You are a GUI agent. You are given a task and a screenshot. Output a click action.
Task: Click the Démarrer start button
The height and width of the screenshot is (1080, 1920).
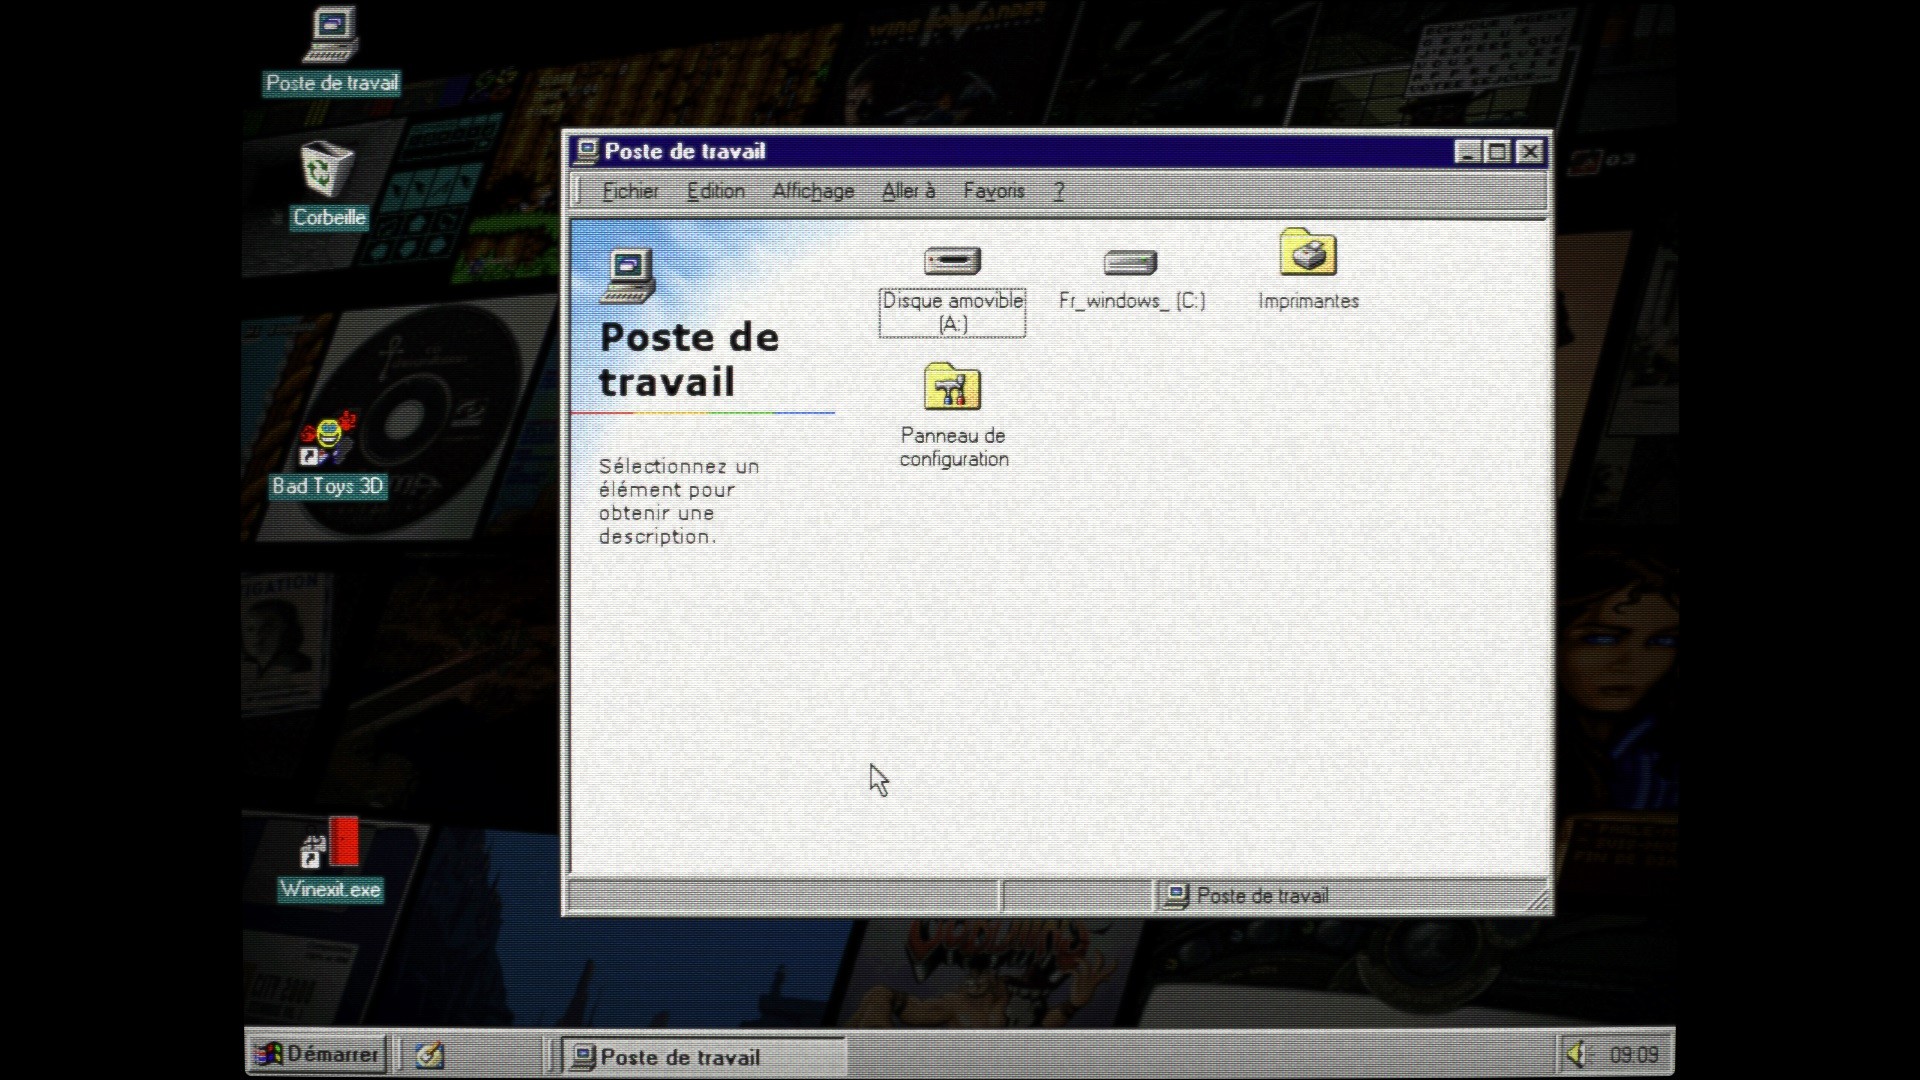[317, 1054]
